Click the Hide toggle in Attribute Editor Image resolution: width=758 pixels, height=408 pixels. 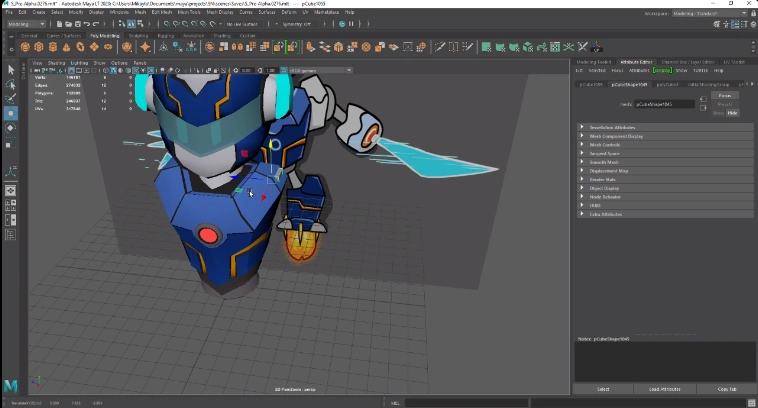click(x=732, y=112)
